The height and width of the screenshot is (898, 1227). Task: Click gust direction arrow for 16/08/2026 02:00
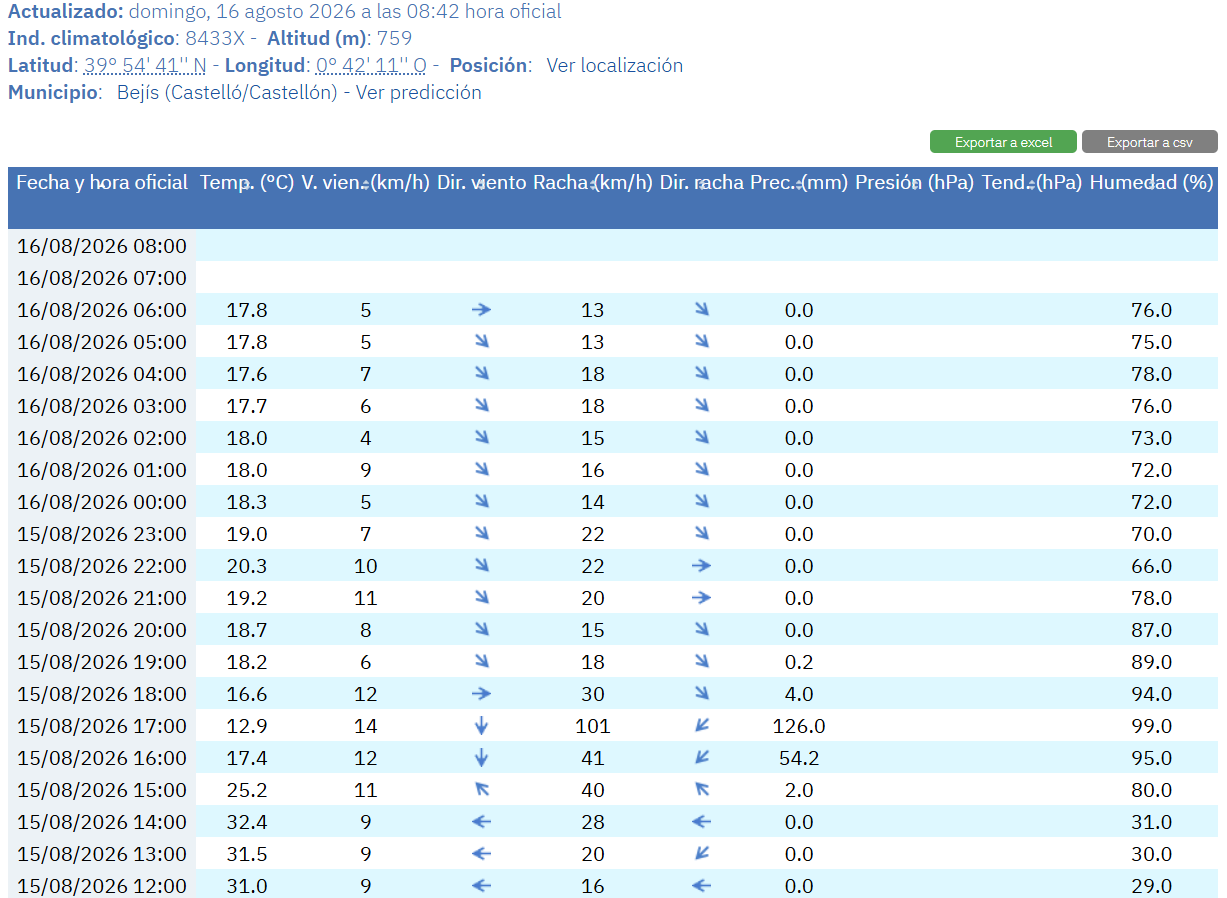pyautogui.click(x=701, y=438)
